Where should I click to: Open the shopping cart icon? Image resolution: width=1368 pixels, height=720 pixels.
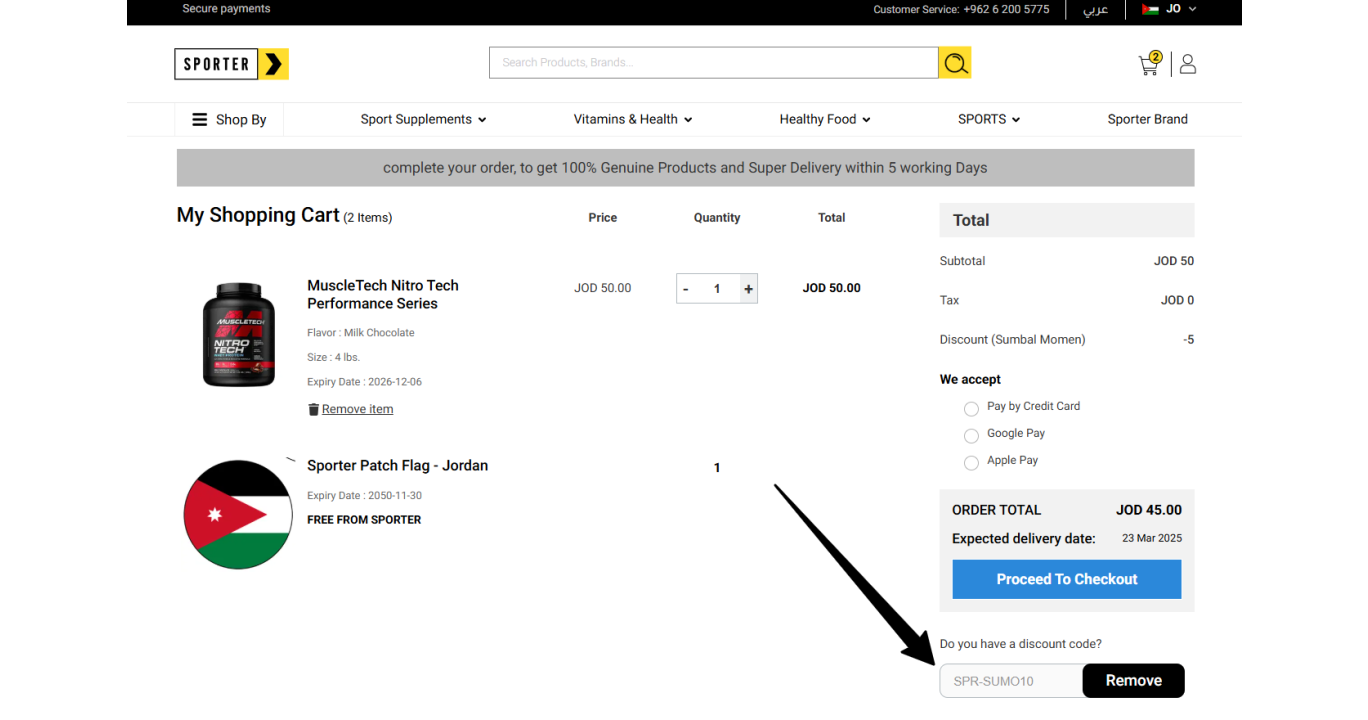[1150, 64]
